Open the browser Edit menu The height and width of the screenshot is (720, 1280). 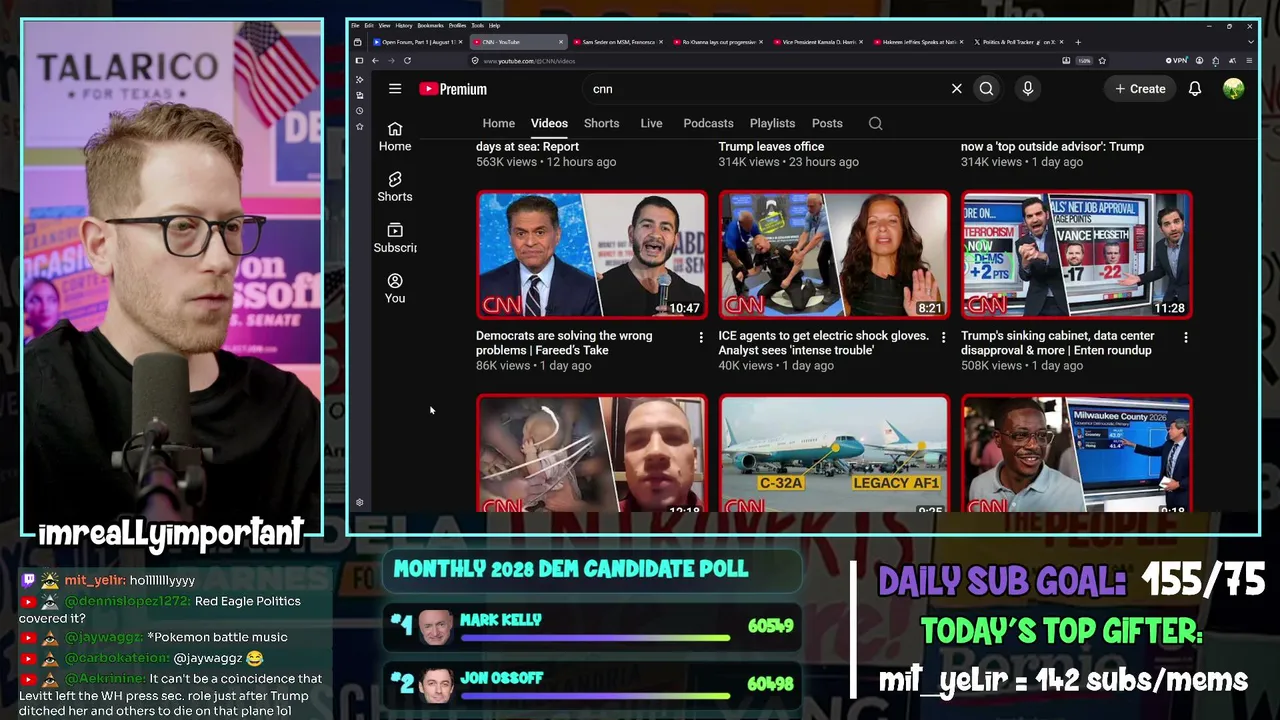coord(369,25)
